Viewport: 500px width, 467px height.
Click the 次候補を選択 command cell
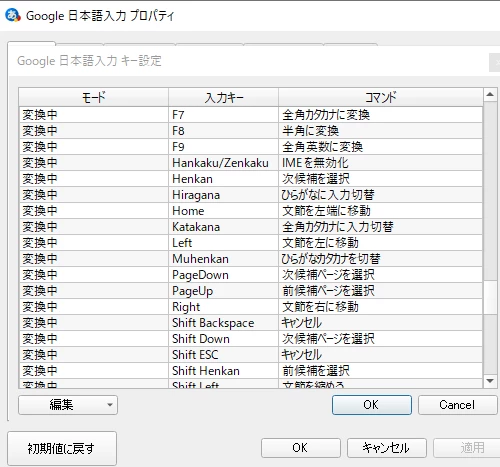(x=381, y=179)
